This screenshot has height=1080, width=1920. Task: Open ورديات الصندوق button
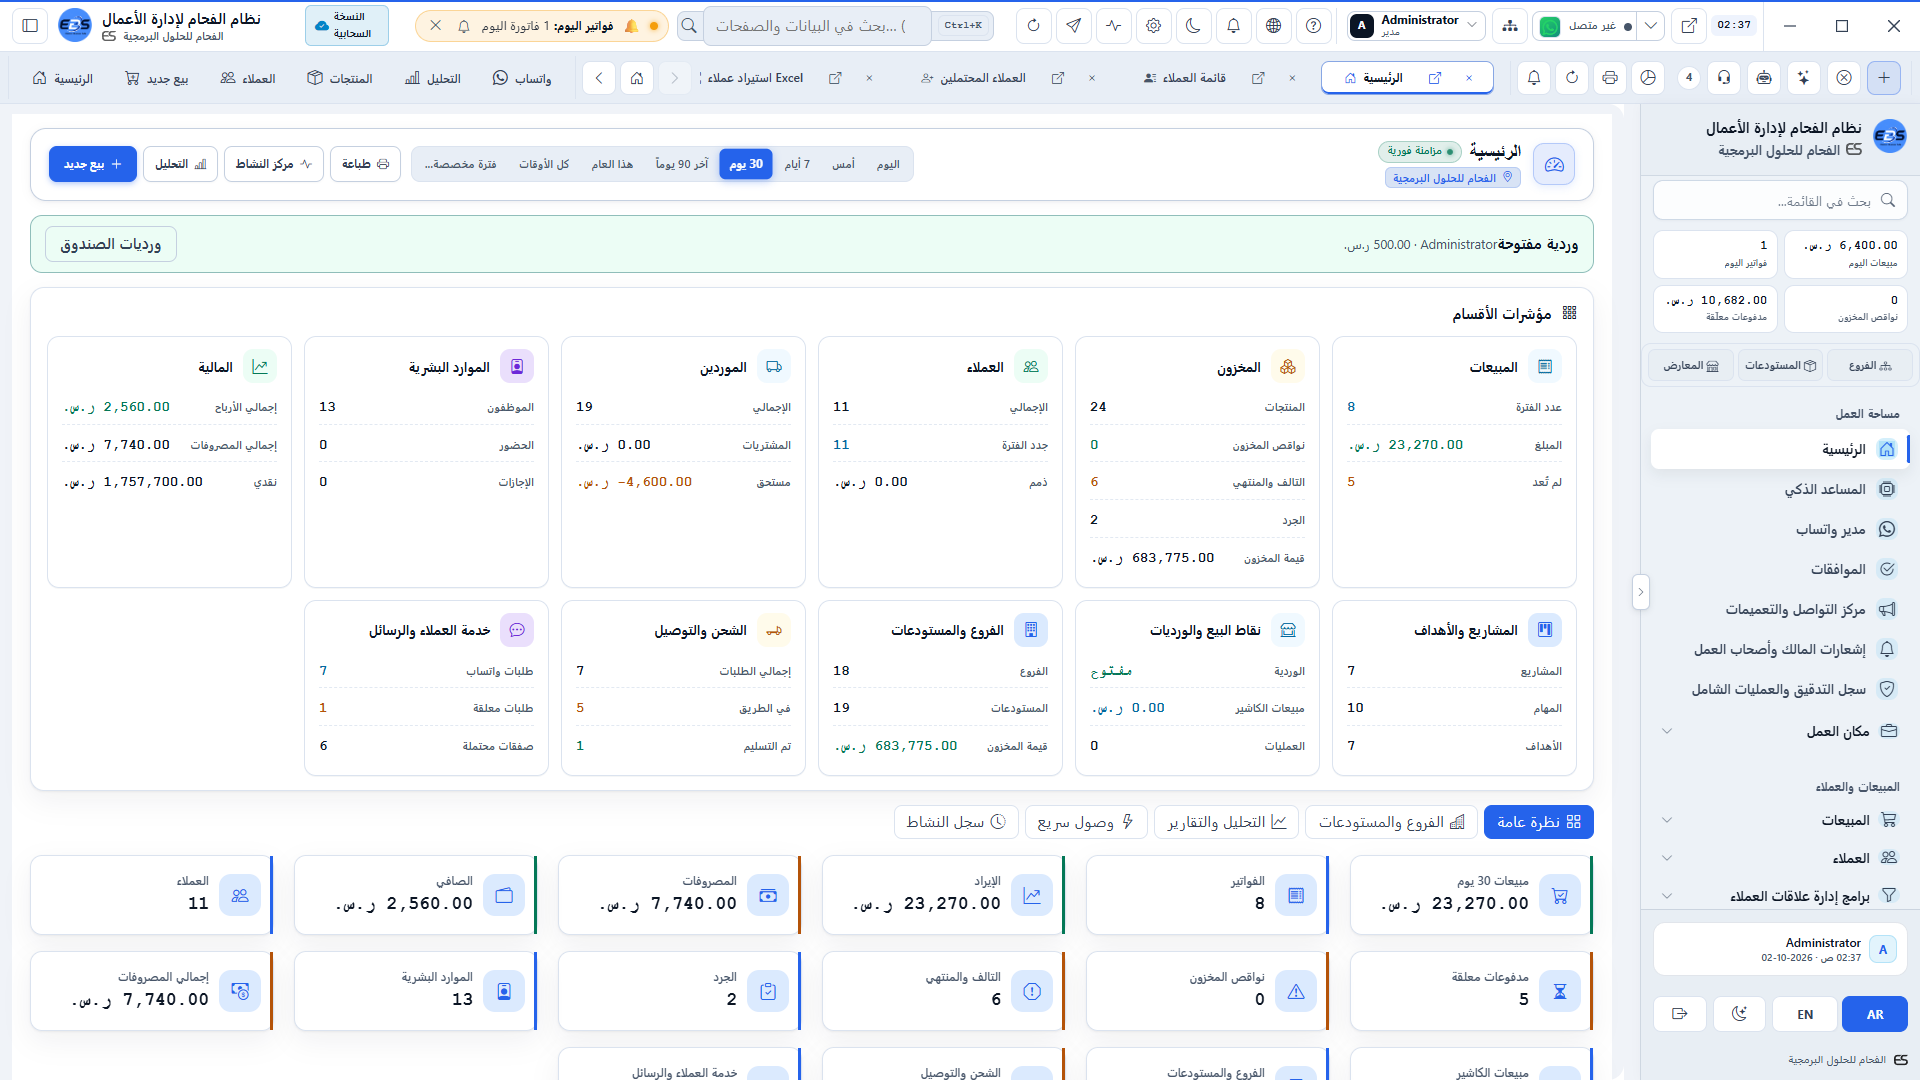pos(111,244)
